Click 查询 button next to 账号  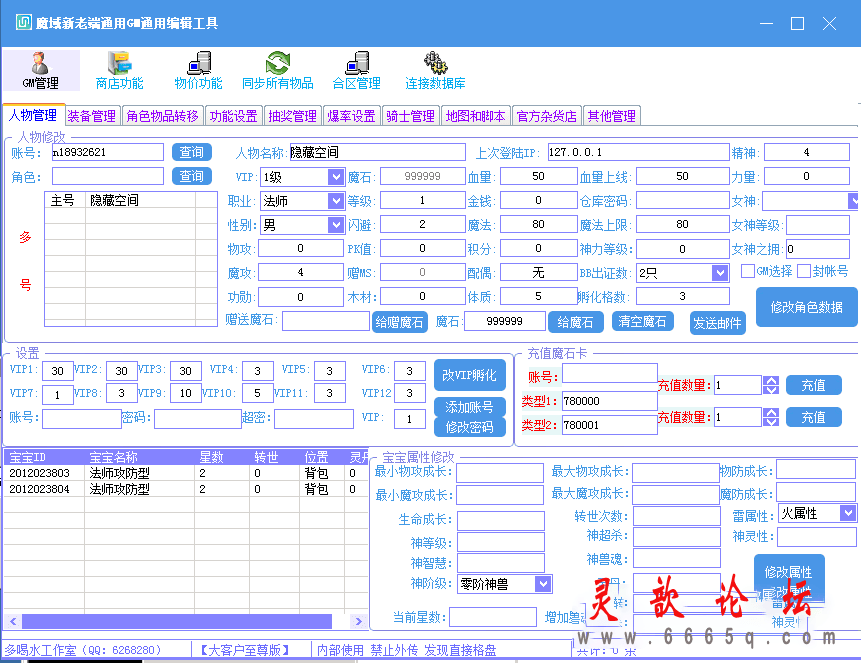tap(192, 152)
